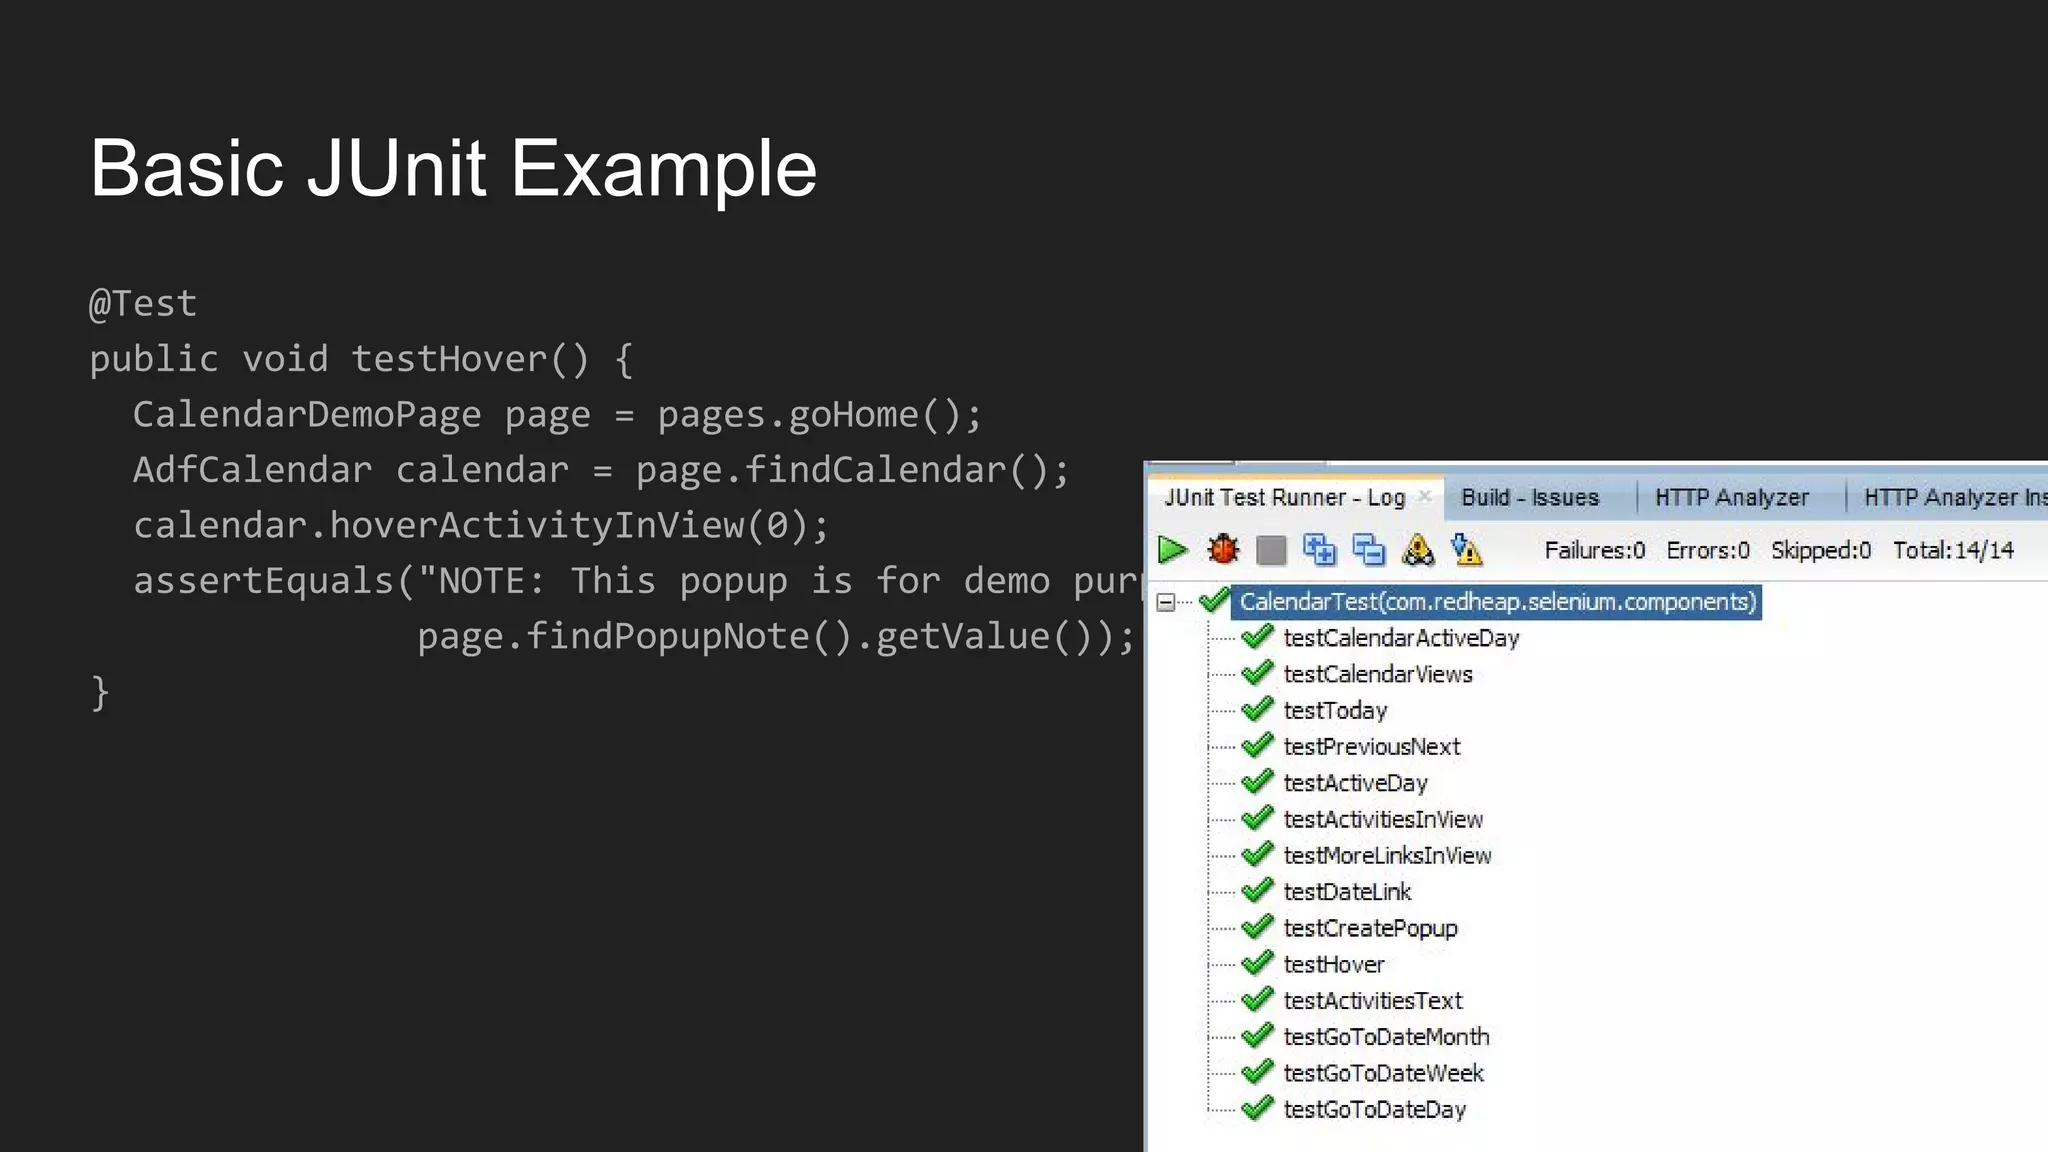This screenshot has height=1152, width=2048.
Task: Select the testActivitiesInView result
Action: point(1383,819)
